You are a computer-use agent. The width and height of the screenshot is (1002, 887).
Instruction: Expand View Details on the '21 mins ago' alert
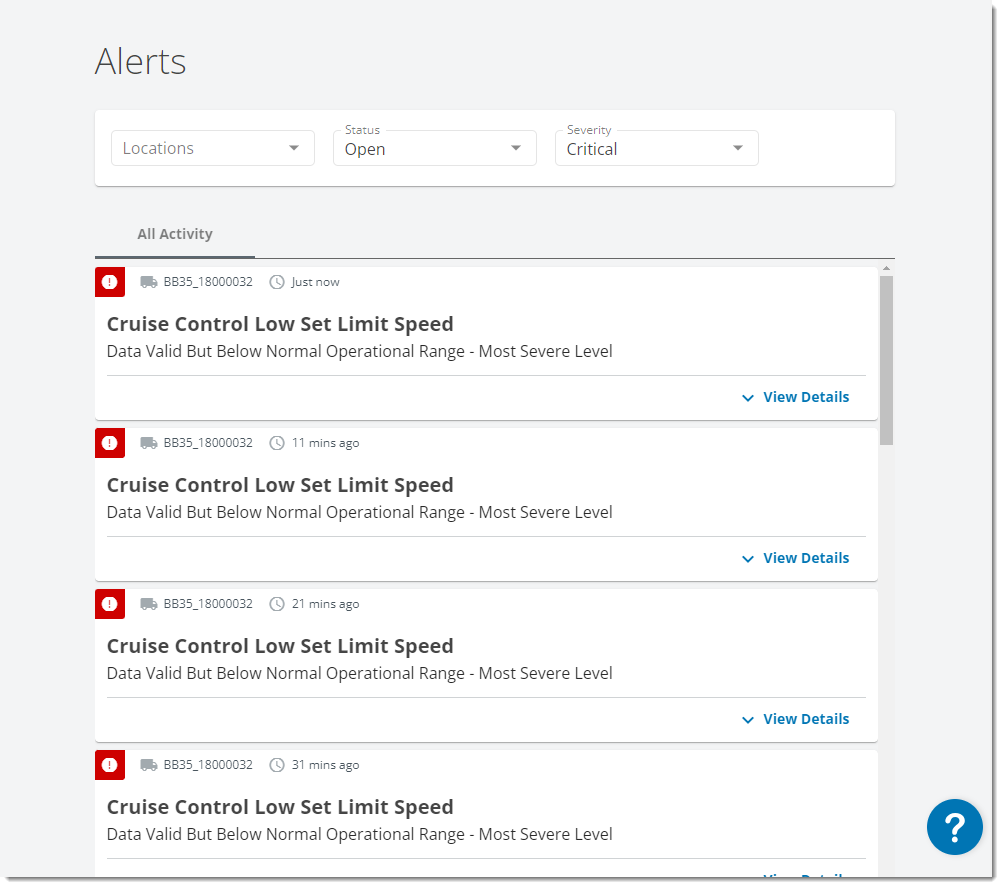pos(796,719)
